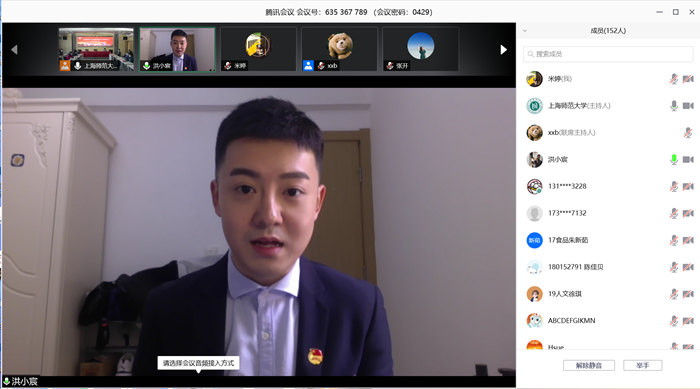Click the 解除静音 unmute button
Screen dimensions: 700x389
[x=589, y=365]
